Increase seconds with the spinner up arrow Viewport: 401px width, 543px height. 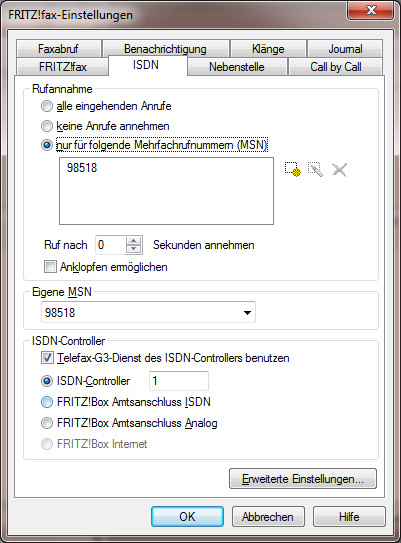[134, 240]
